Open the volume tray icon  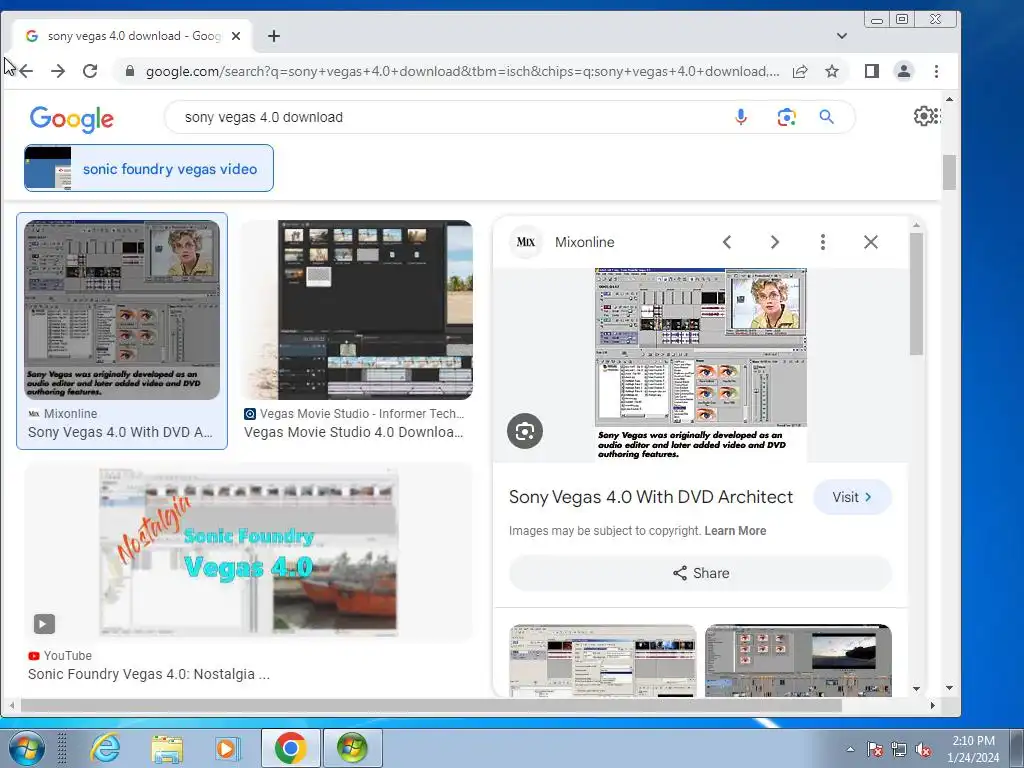(x=923, y=749)
